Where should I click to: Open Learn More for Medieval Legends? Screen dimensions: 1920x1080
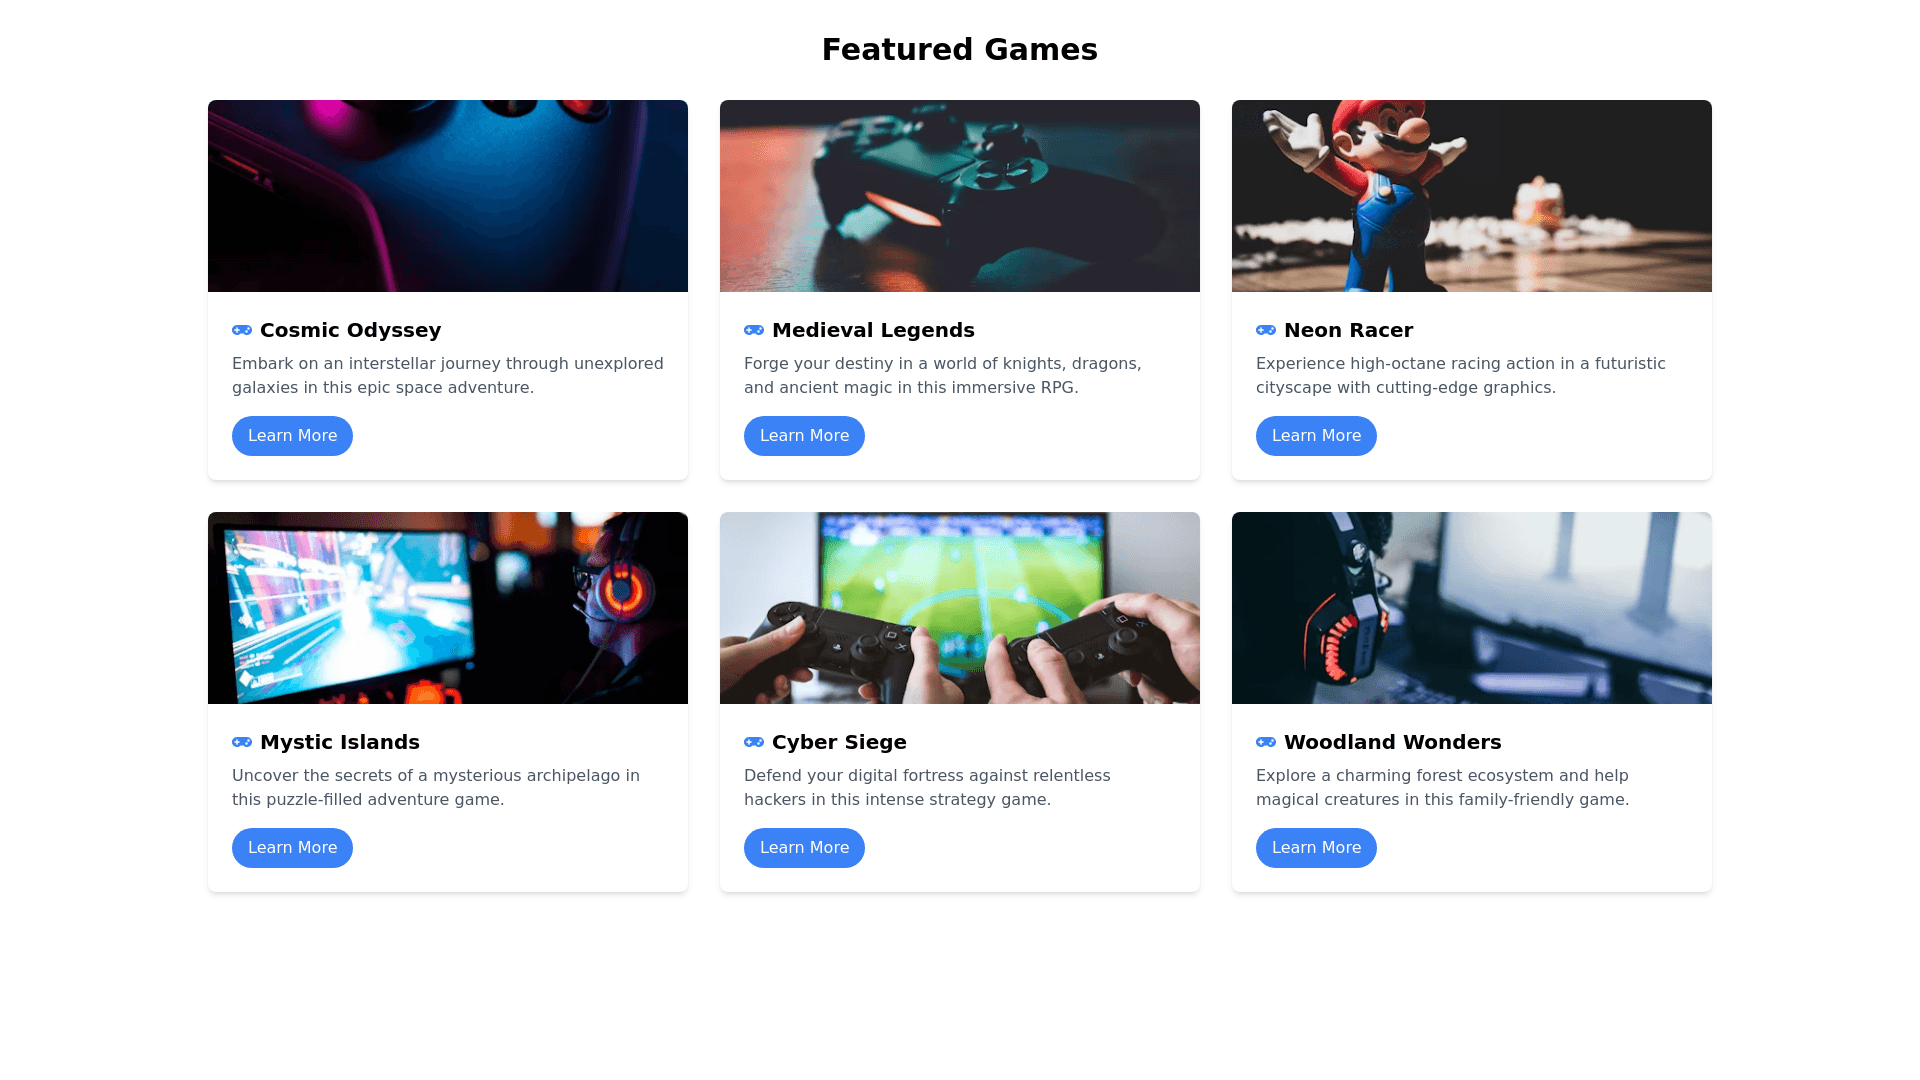(804, 436)
